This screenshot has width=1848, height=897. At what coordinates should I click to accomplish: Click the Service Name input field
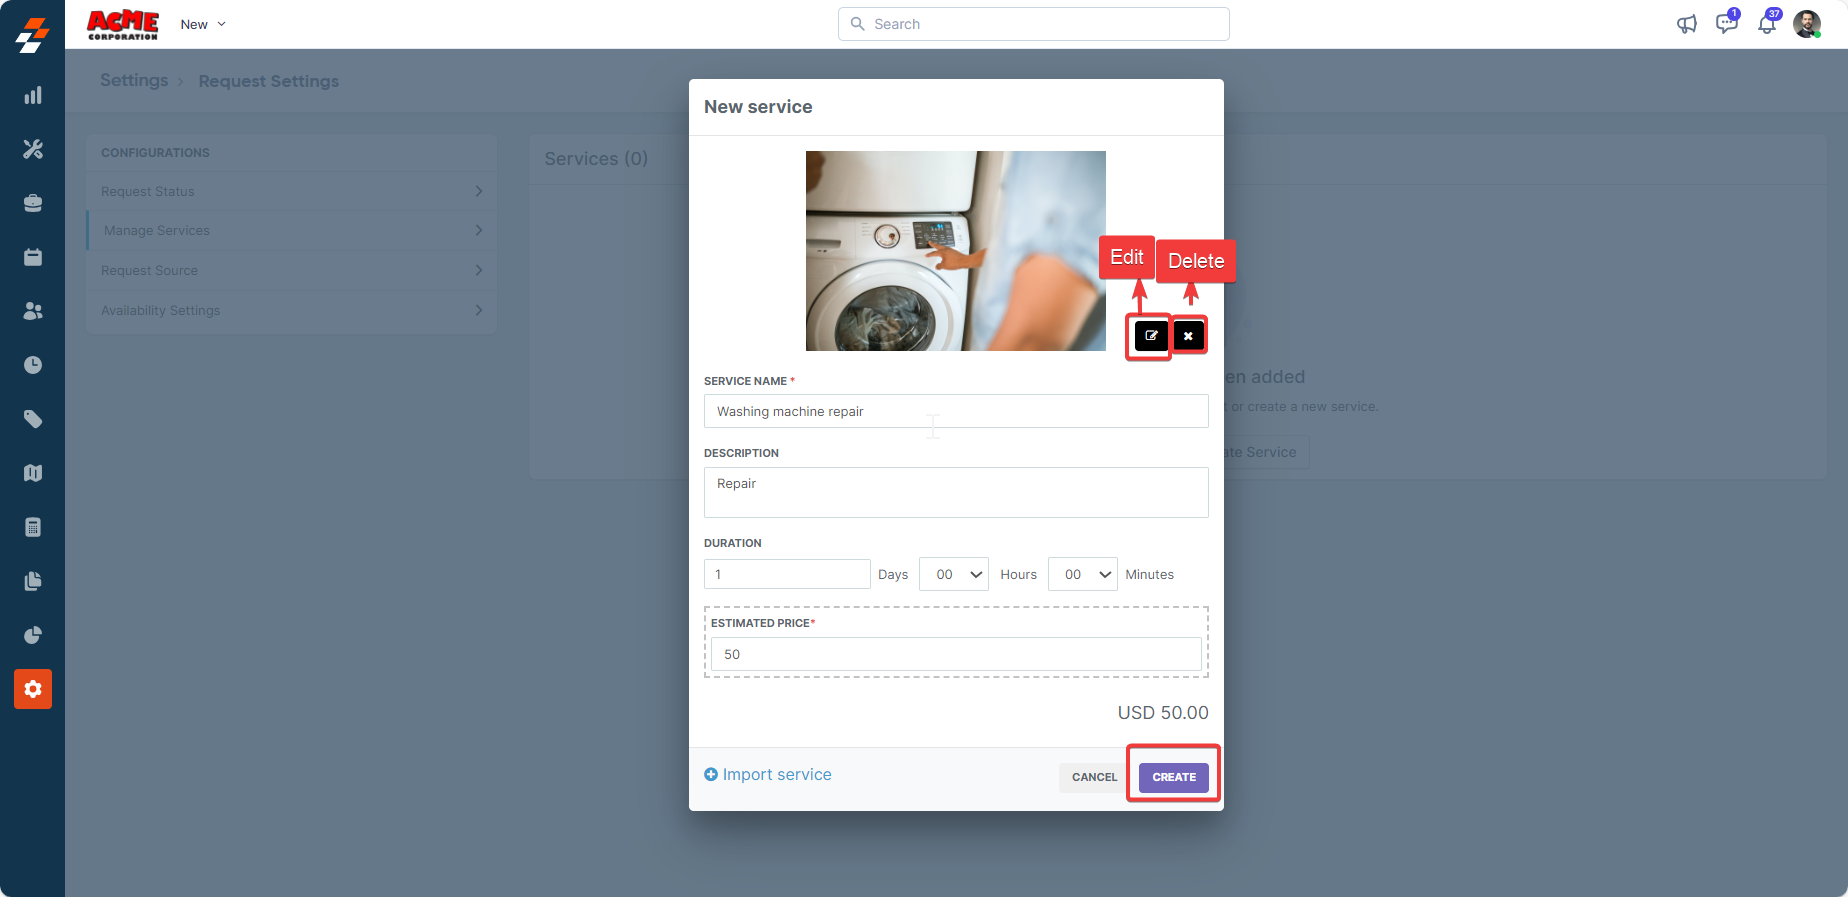click(956, 411)
